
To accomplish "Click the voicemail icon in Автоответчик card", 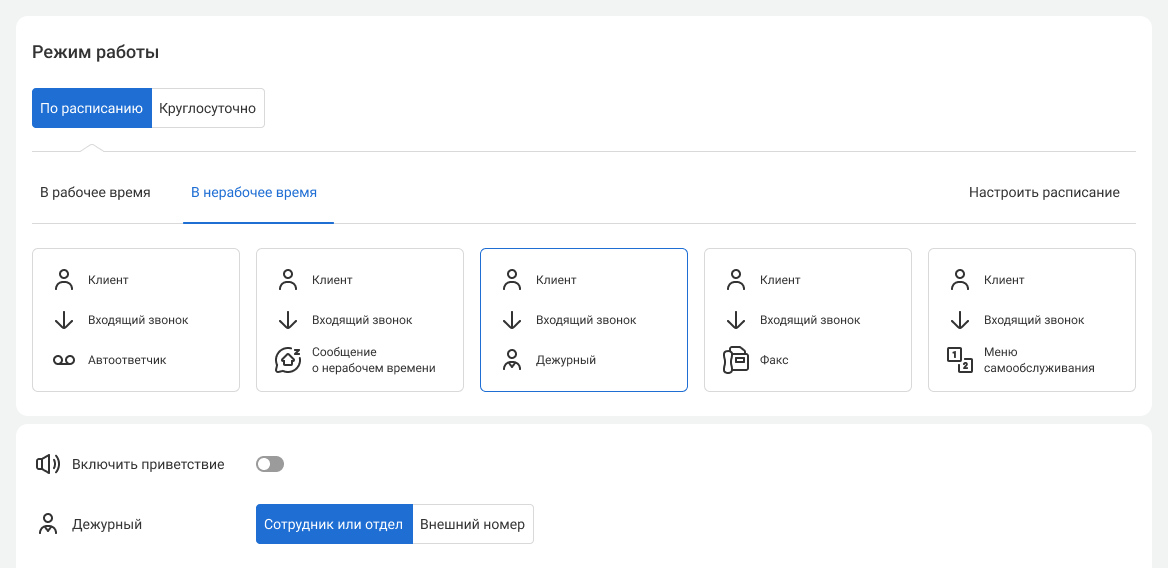I will (x=64, y=360).
